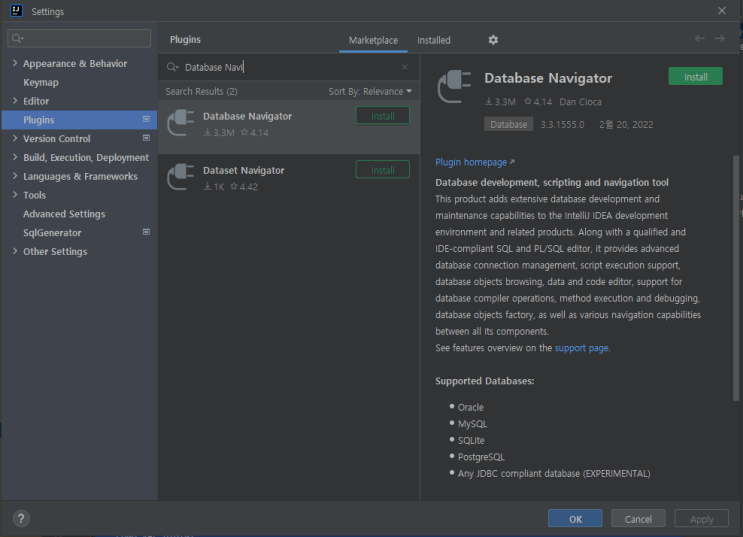Switch to the Marketplace tab
Viewport: 743px width, 537px height.
(373, 40)
